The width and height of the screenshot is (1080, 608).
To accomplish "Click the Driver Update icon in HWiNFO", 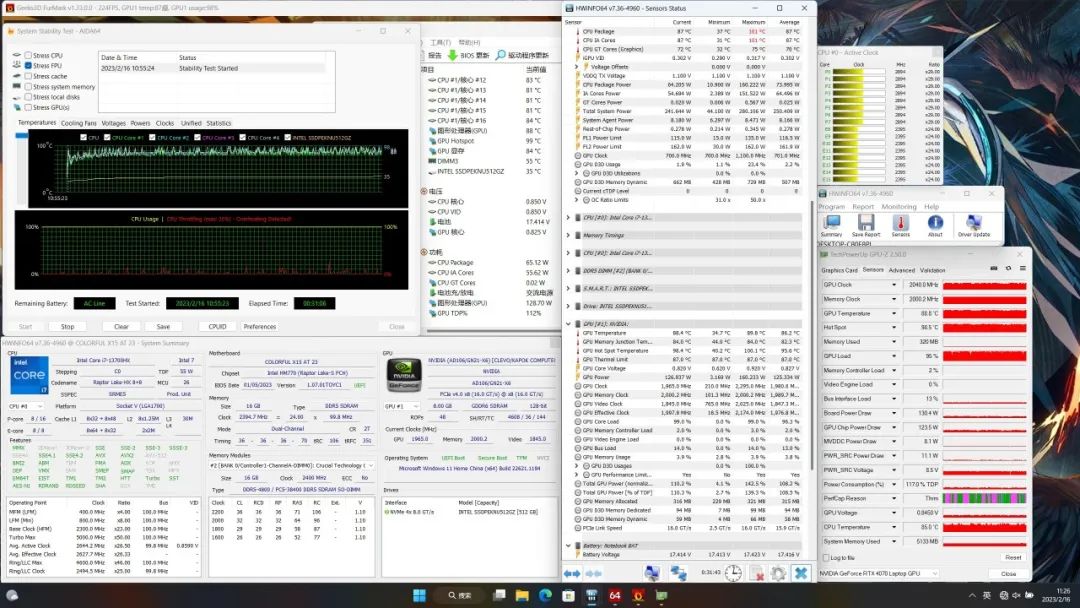I will coord(974,222).
